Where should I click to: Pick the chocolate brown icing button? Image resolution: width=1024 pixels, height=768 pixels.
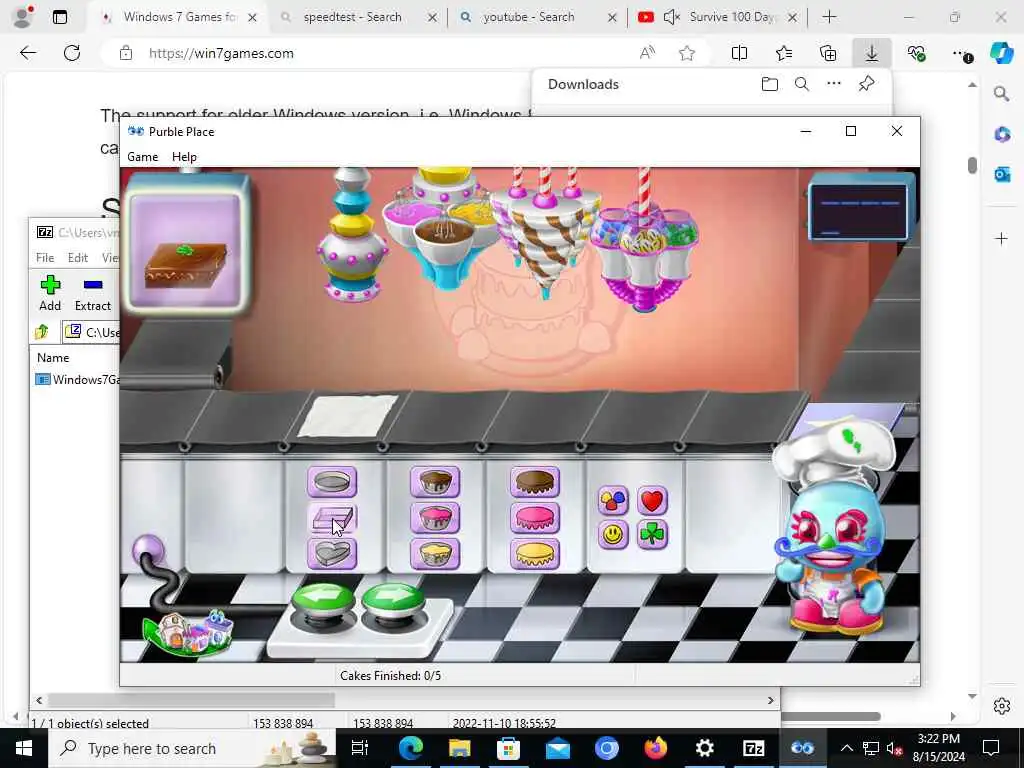coord(535,482)
